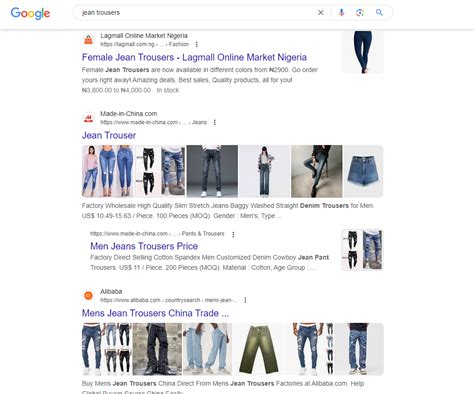The height and width of the screenshot is (394, 474).
Task: Click the Alibaba site name text
Action: [x=111, y=292]
